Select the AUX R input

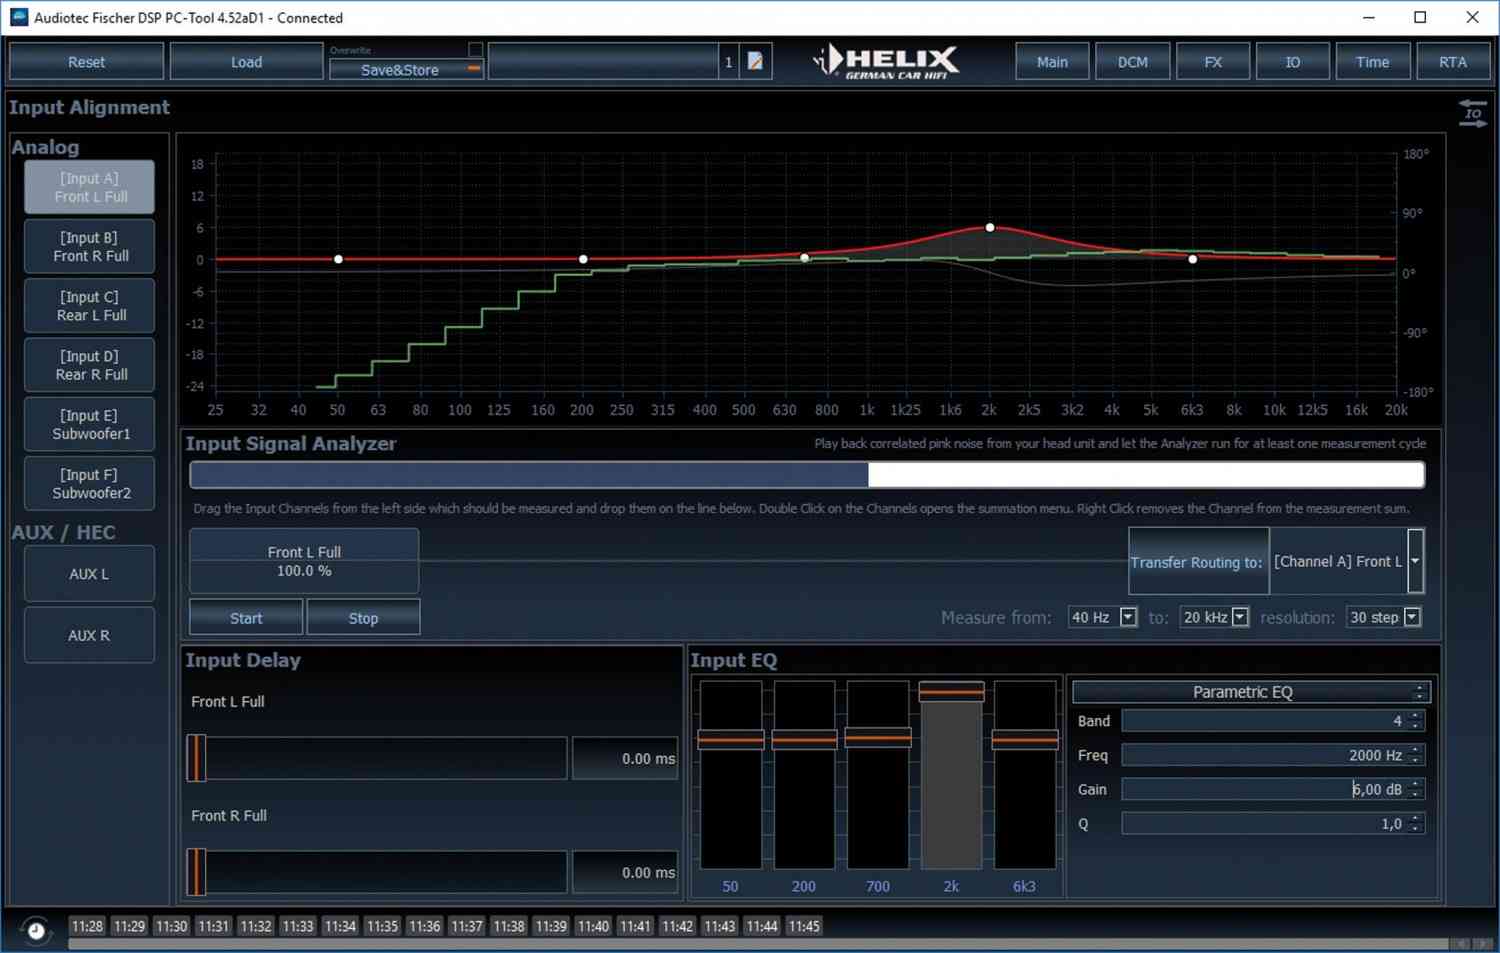[90, 635]
